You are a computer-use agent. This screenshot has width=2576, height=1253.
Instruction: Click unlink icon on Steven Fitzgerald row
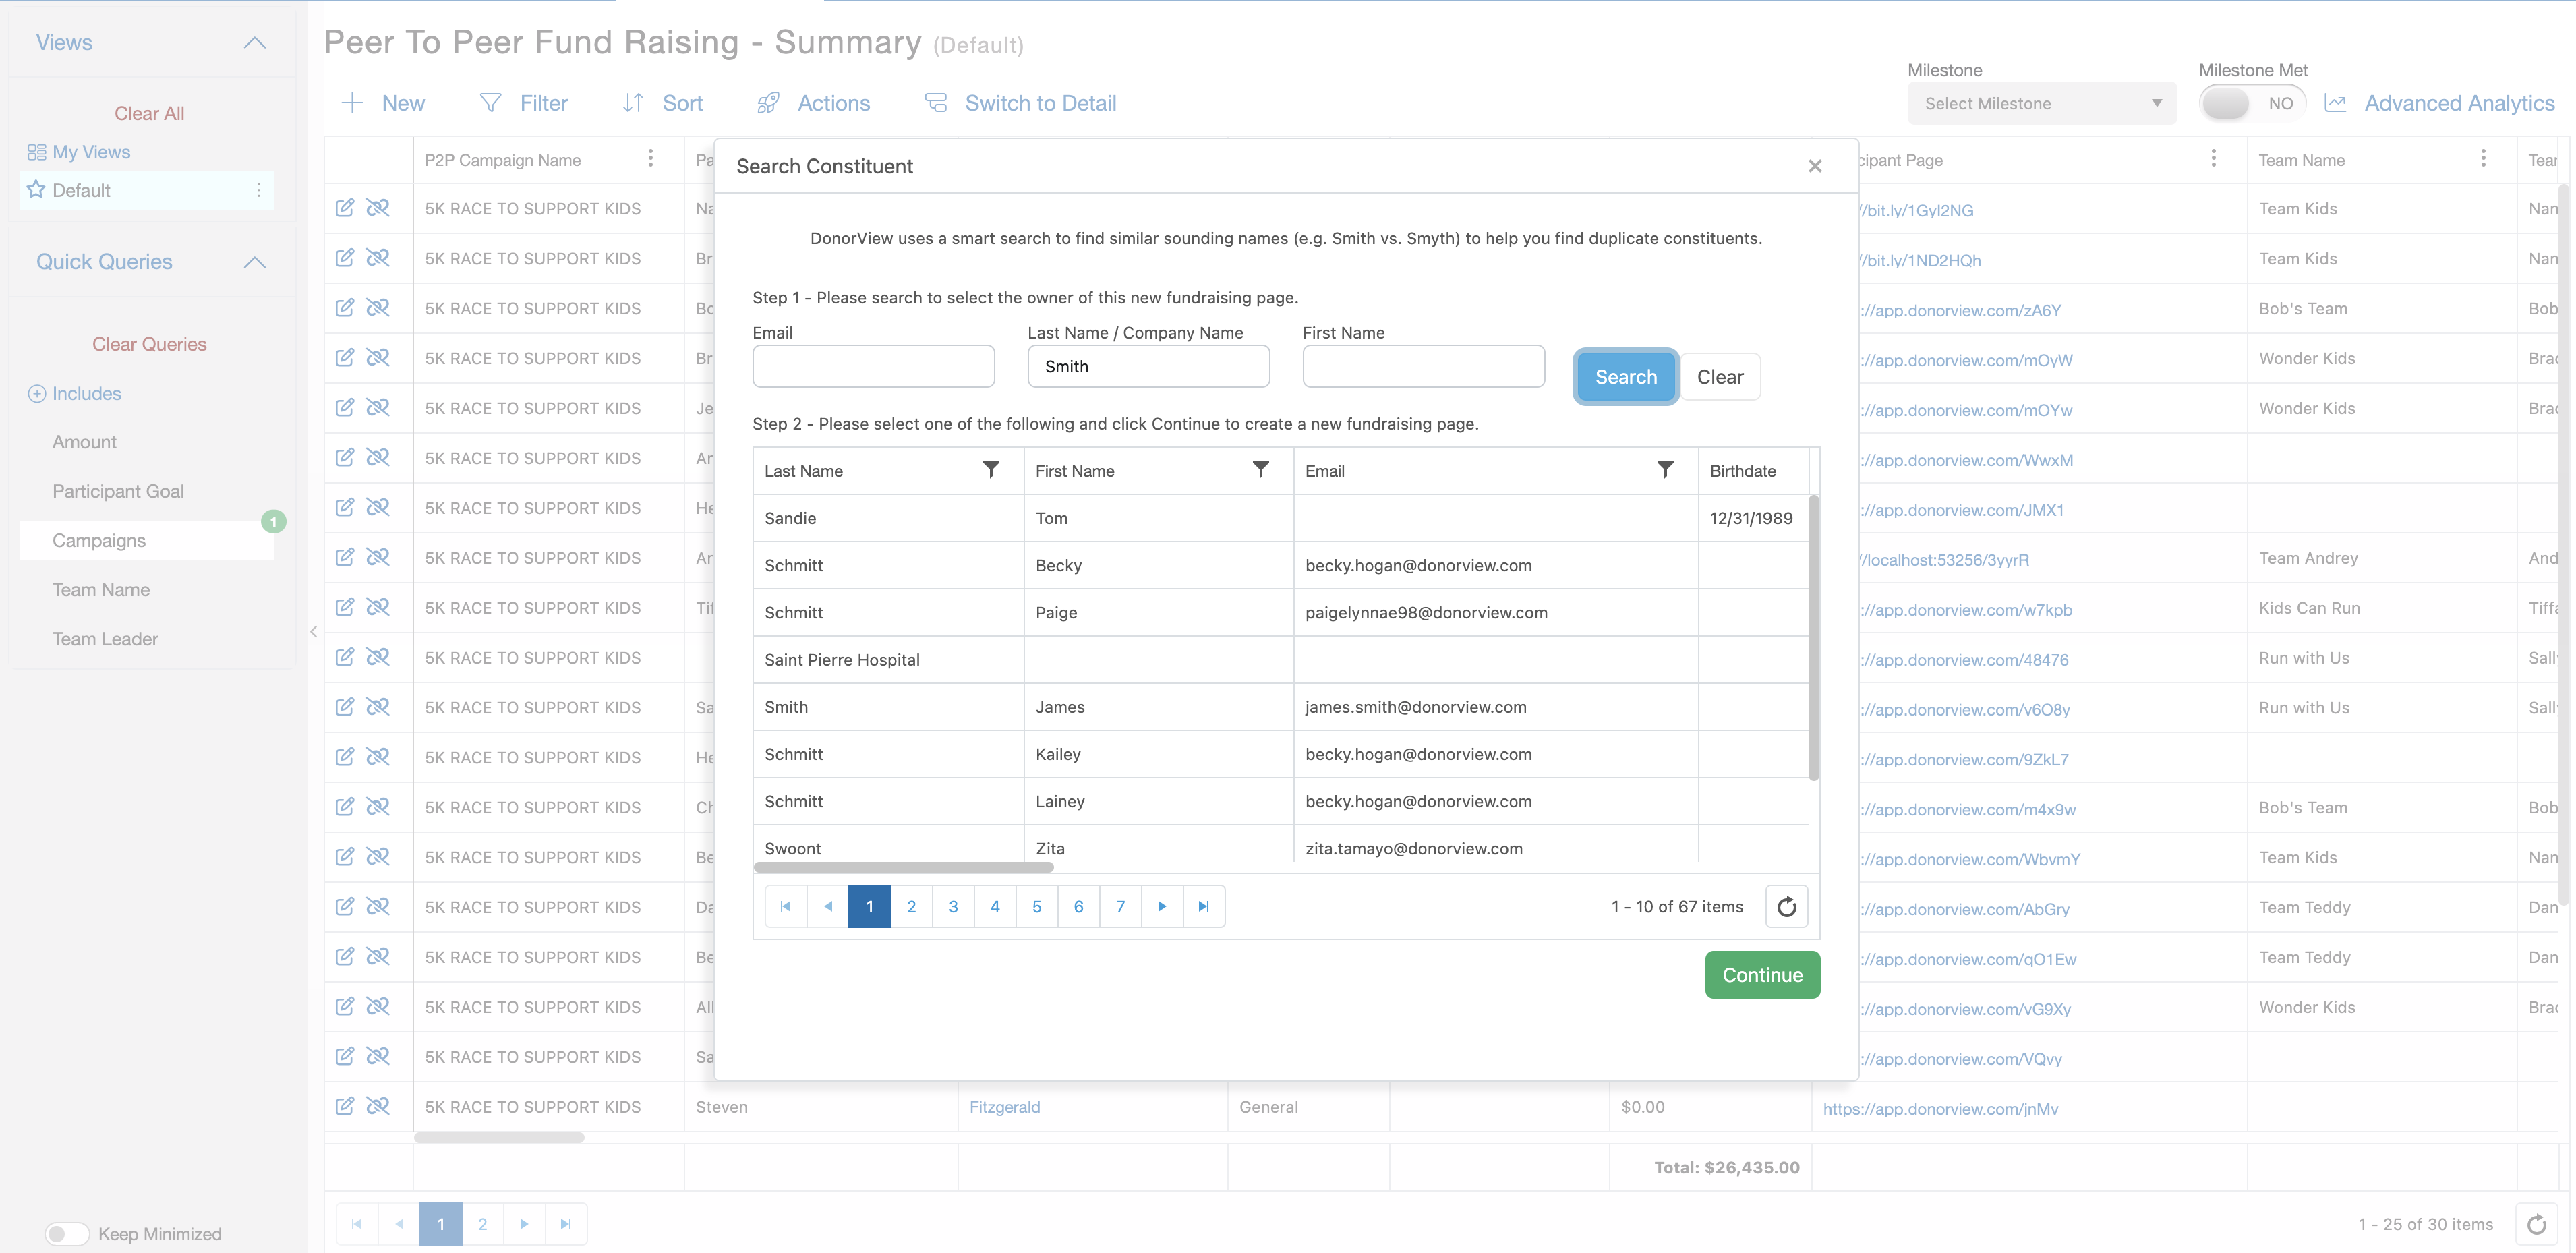pyautogui.click(x=378, y=1106)
